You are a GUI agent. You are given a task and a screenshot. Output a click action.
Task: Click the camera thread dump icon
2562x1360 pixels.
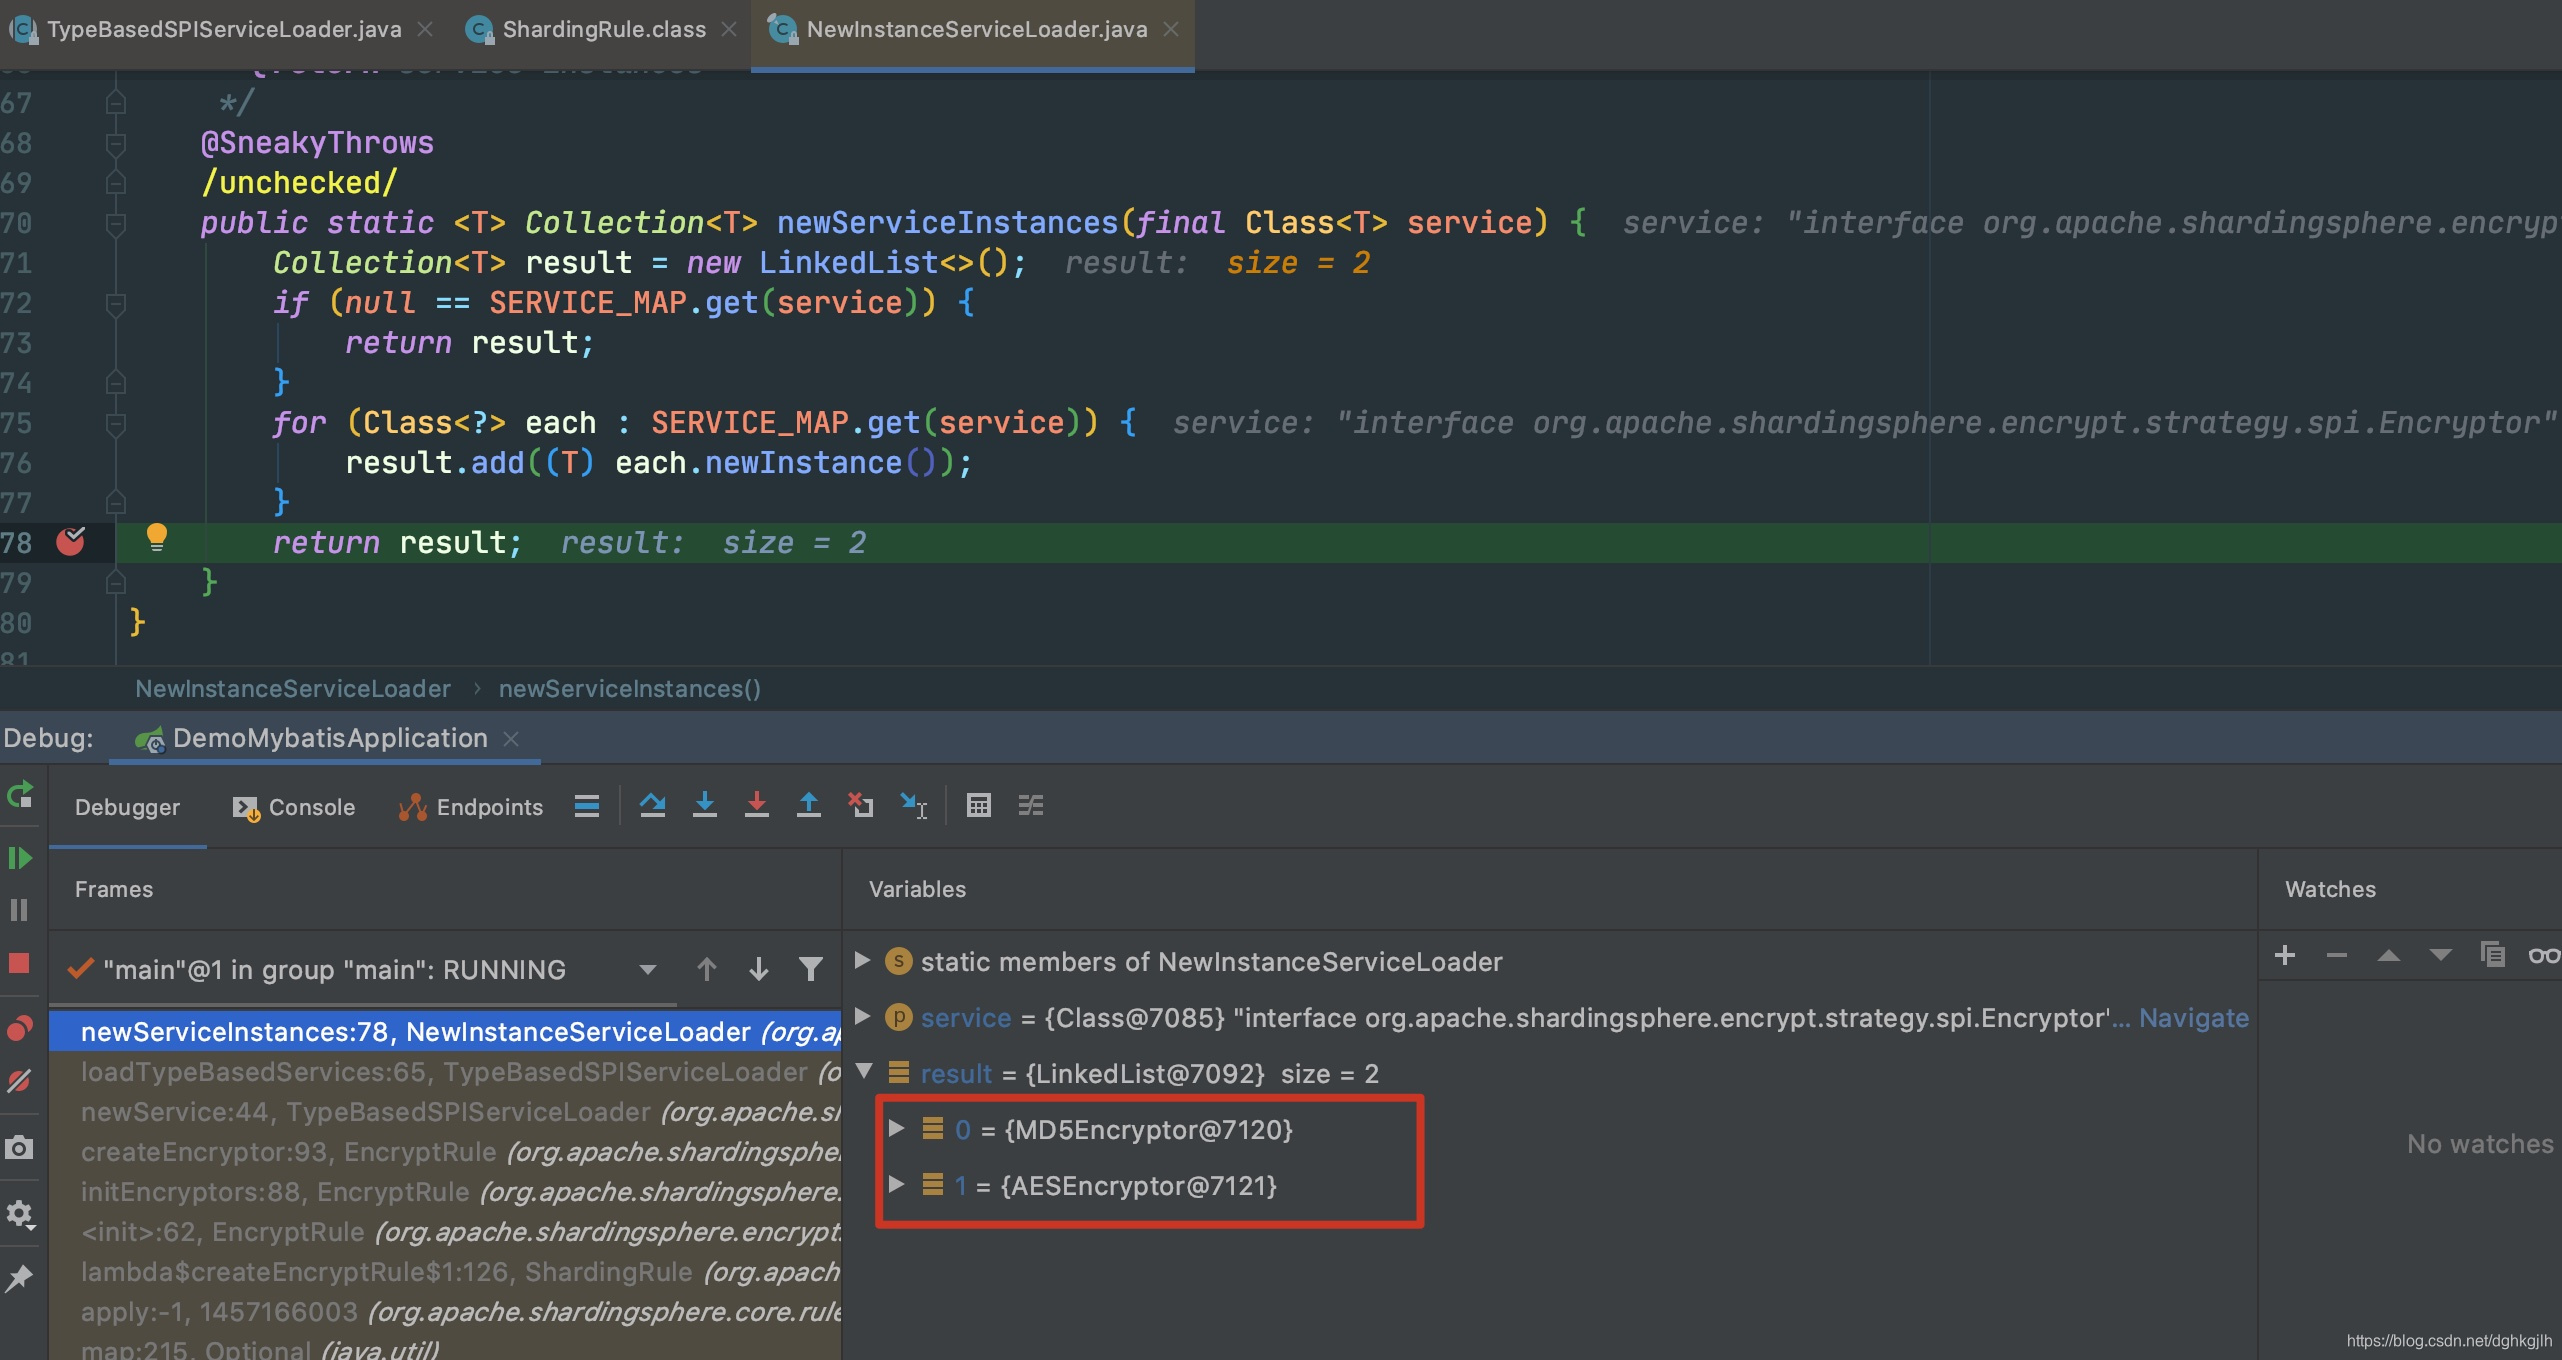(x=19, y=1147)
